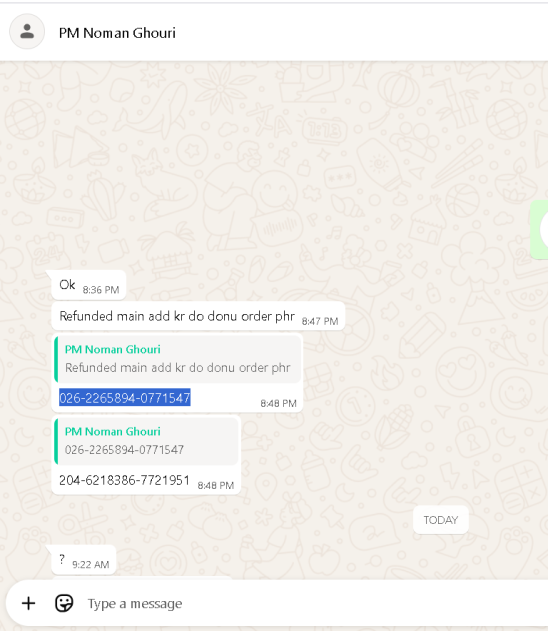Click the plus attach icon

click(x=28, y=603)
